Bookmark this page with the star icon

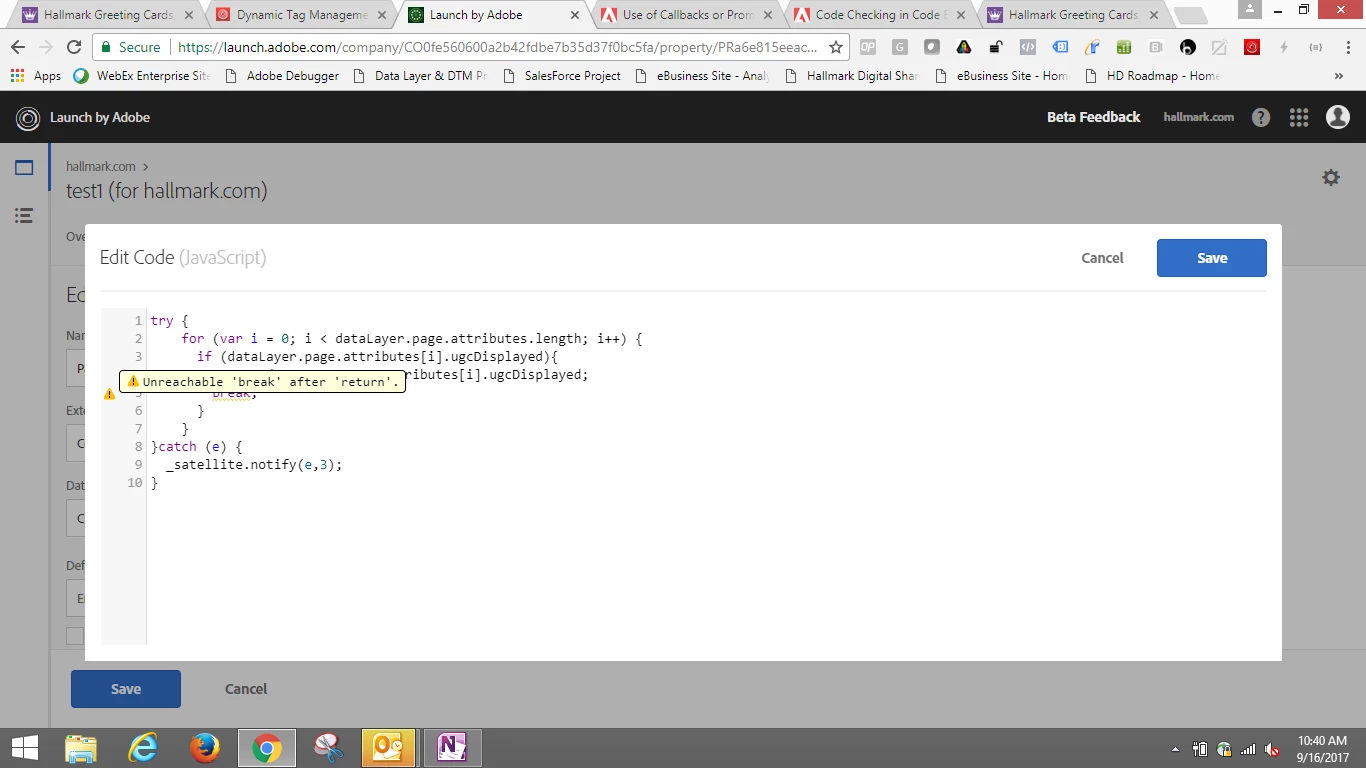coord(836,47)
